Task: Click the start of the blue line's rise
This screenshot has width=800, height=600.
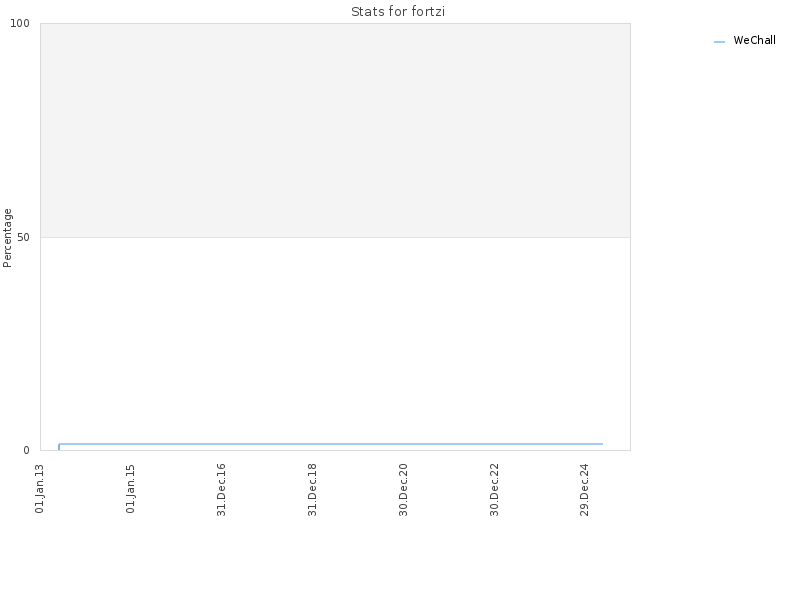Action: (59, 447)
